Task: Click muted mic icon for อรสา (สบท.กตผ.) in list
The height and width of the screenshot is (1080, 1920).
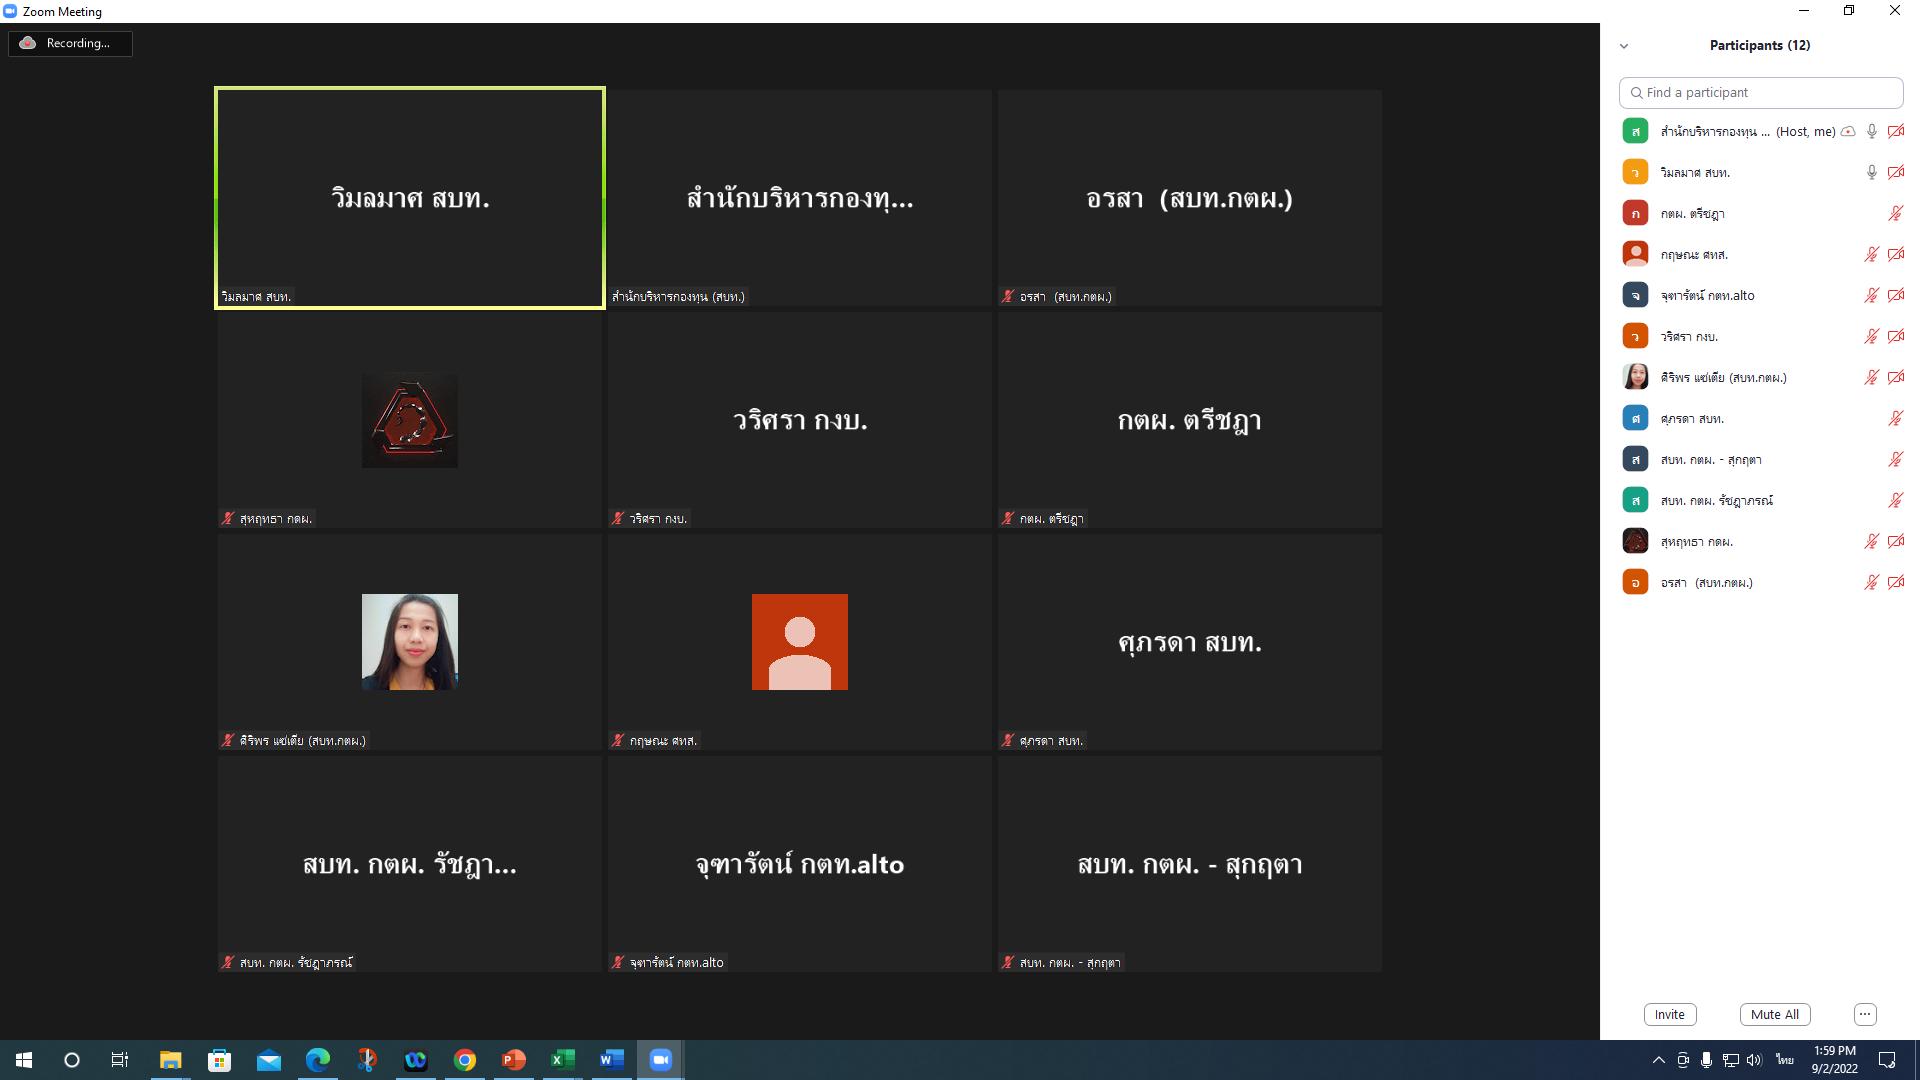Action: pyautogui.click(x=1871, y=582)
